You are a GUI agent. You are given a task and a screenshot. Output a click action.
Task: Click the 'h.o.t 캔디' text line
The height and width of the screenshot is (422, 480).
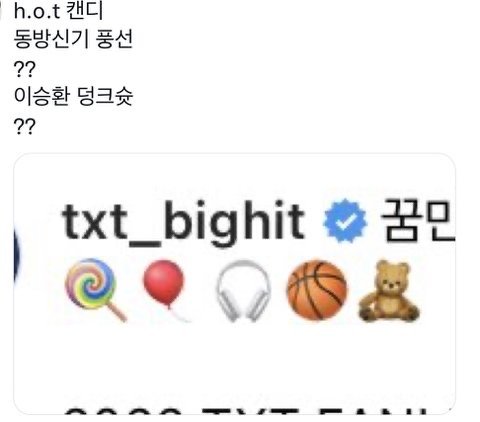coord(59,11)
